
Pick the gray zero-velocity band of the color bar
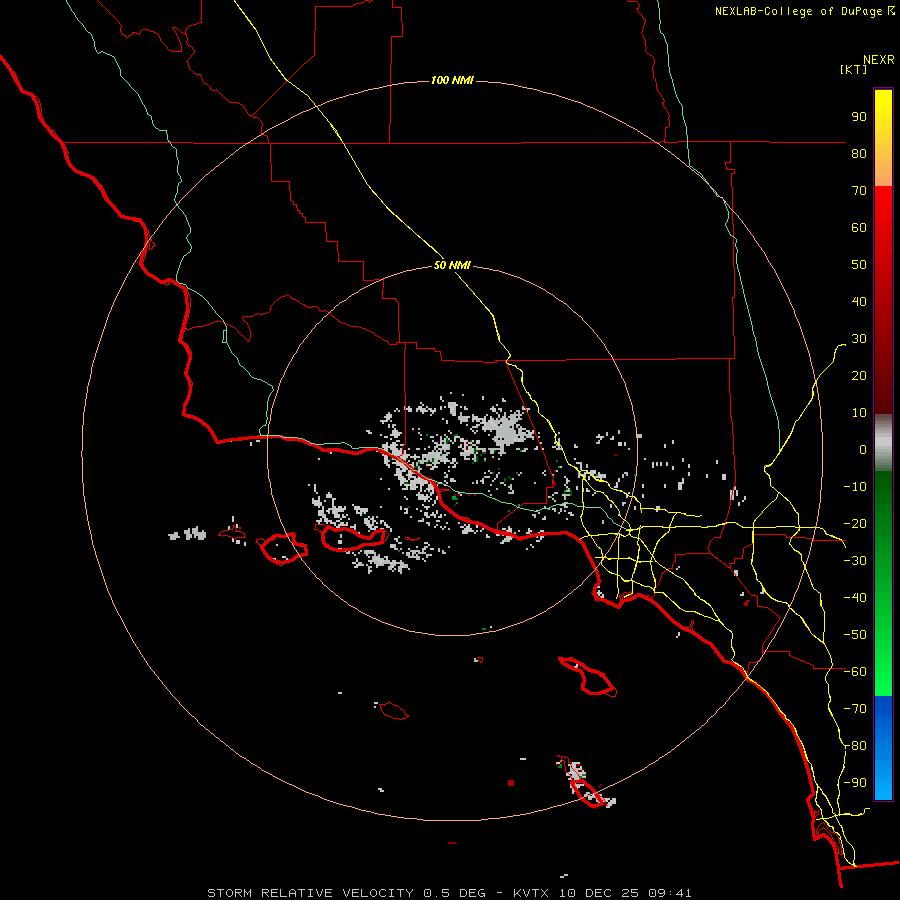tap(883, 443)
